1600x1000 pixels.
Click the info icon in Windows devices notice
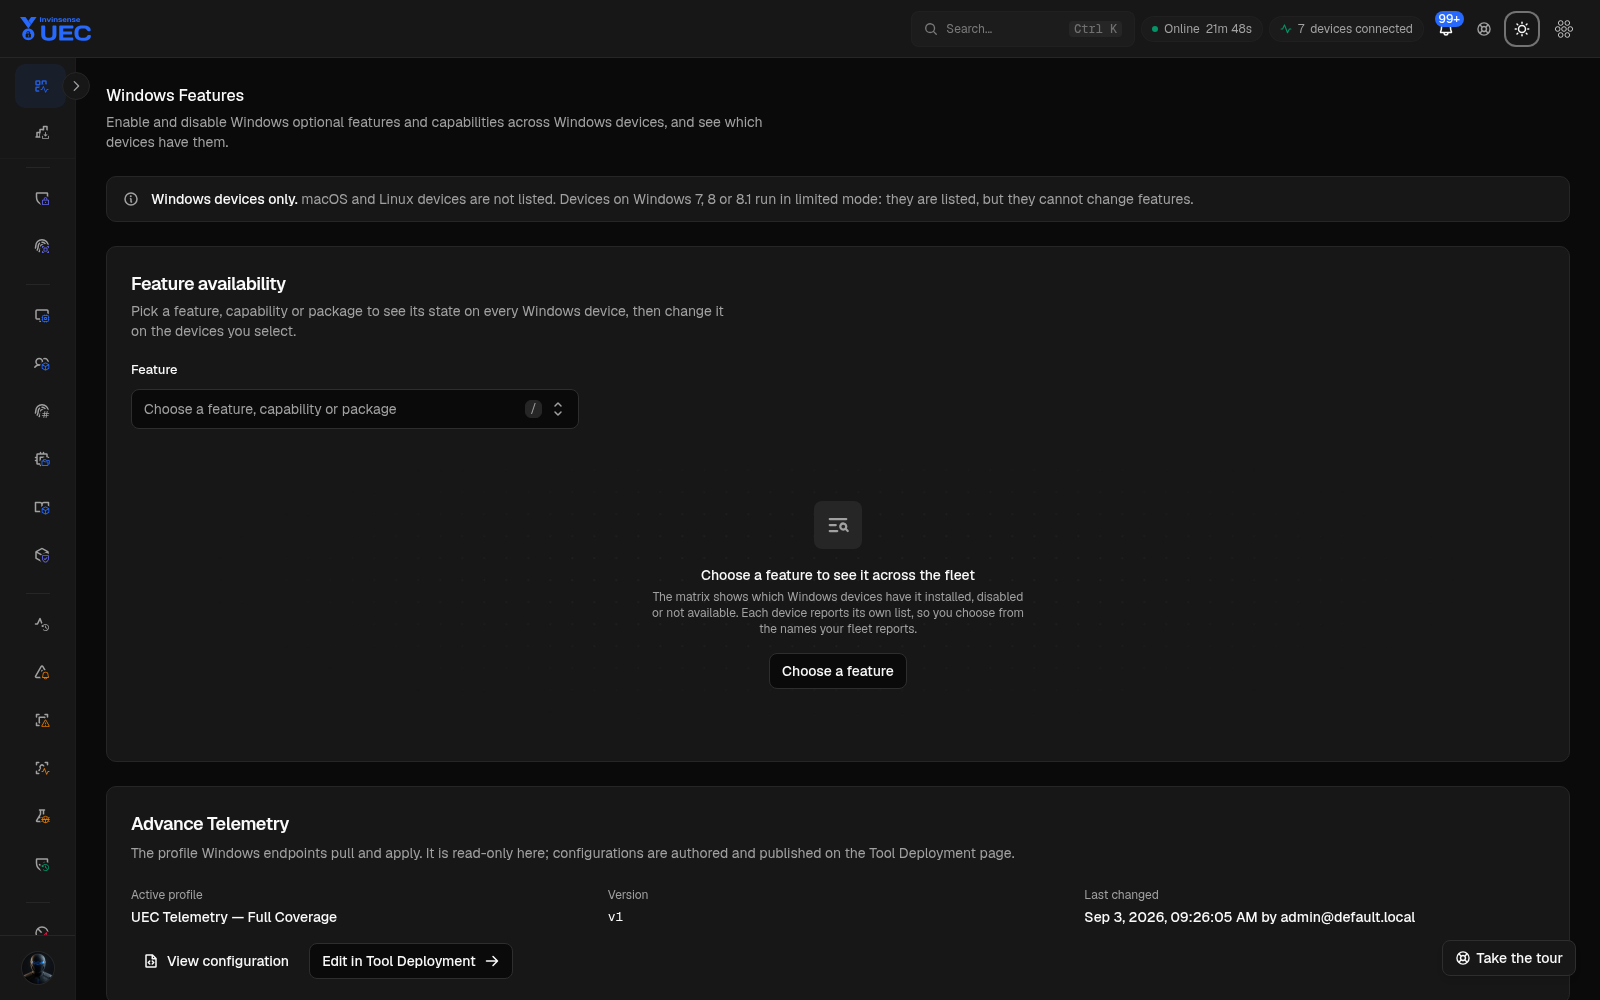pyautogui.click(x=131, y=199)
